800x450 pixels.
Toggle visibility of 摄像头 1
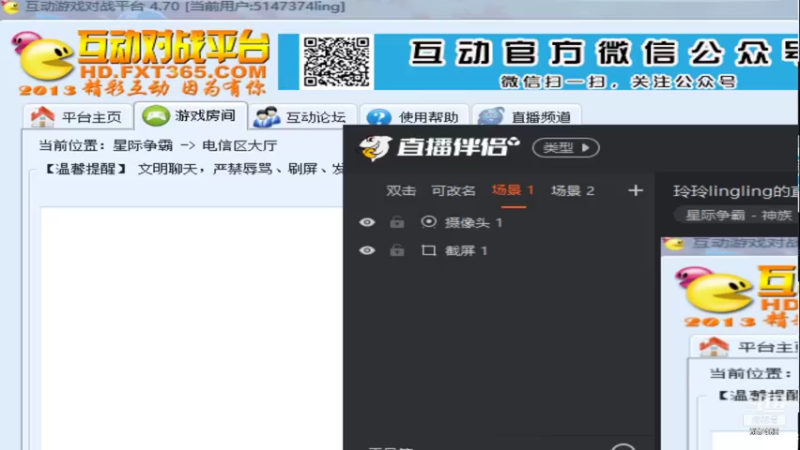pyautogui.click(x=367, y=222)
